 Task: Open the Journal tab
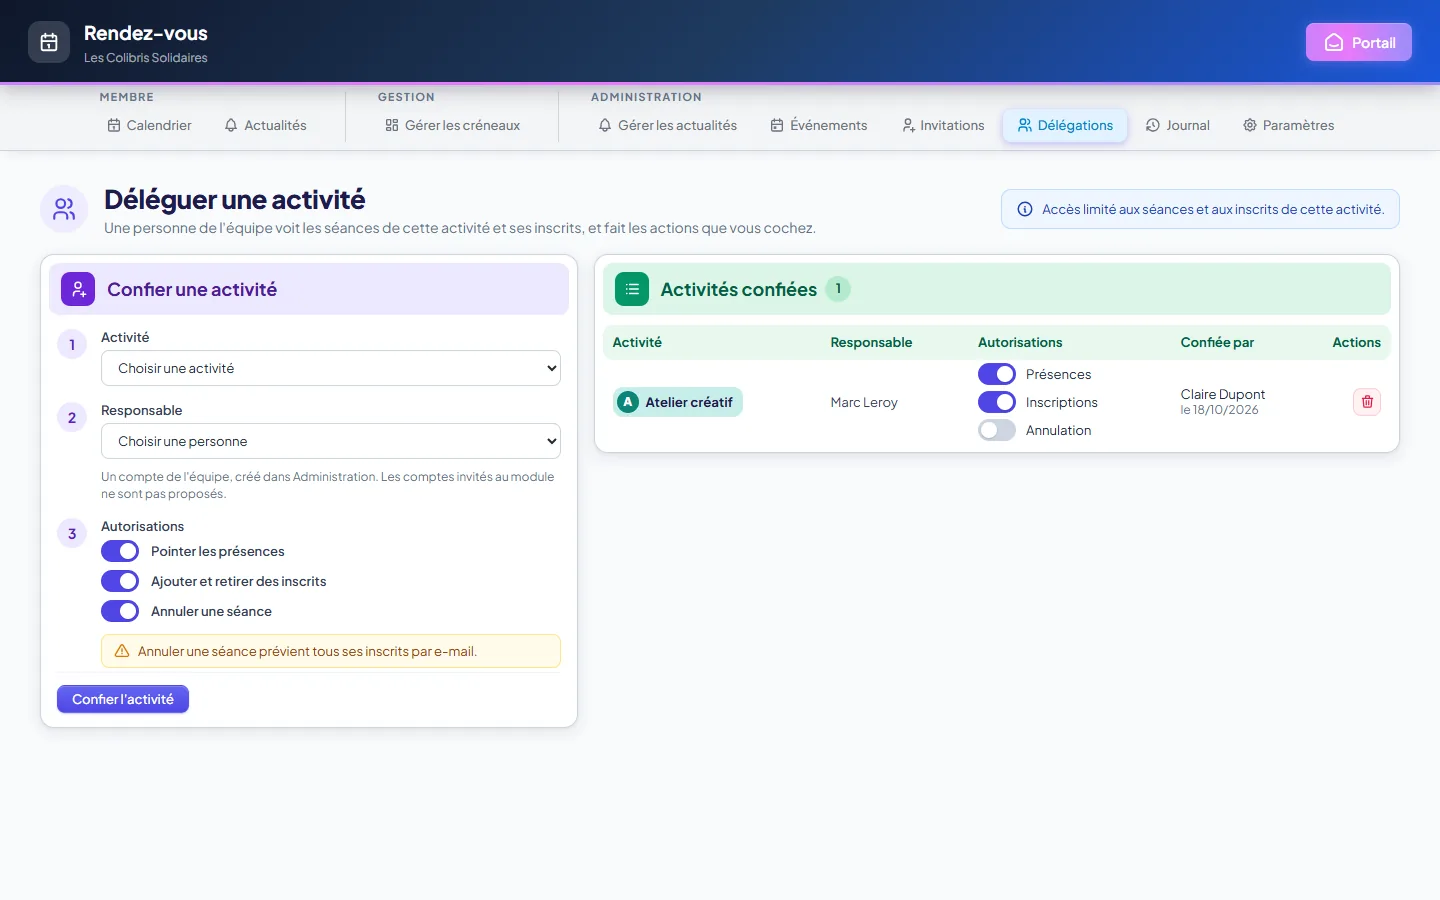pos(1178,125)
